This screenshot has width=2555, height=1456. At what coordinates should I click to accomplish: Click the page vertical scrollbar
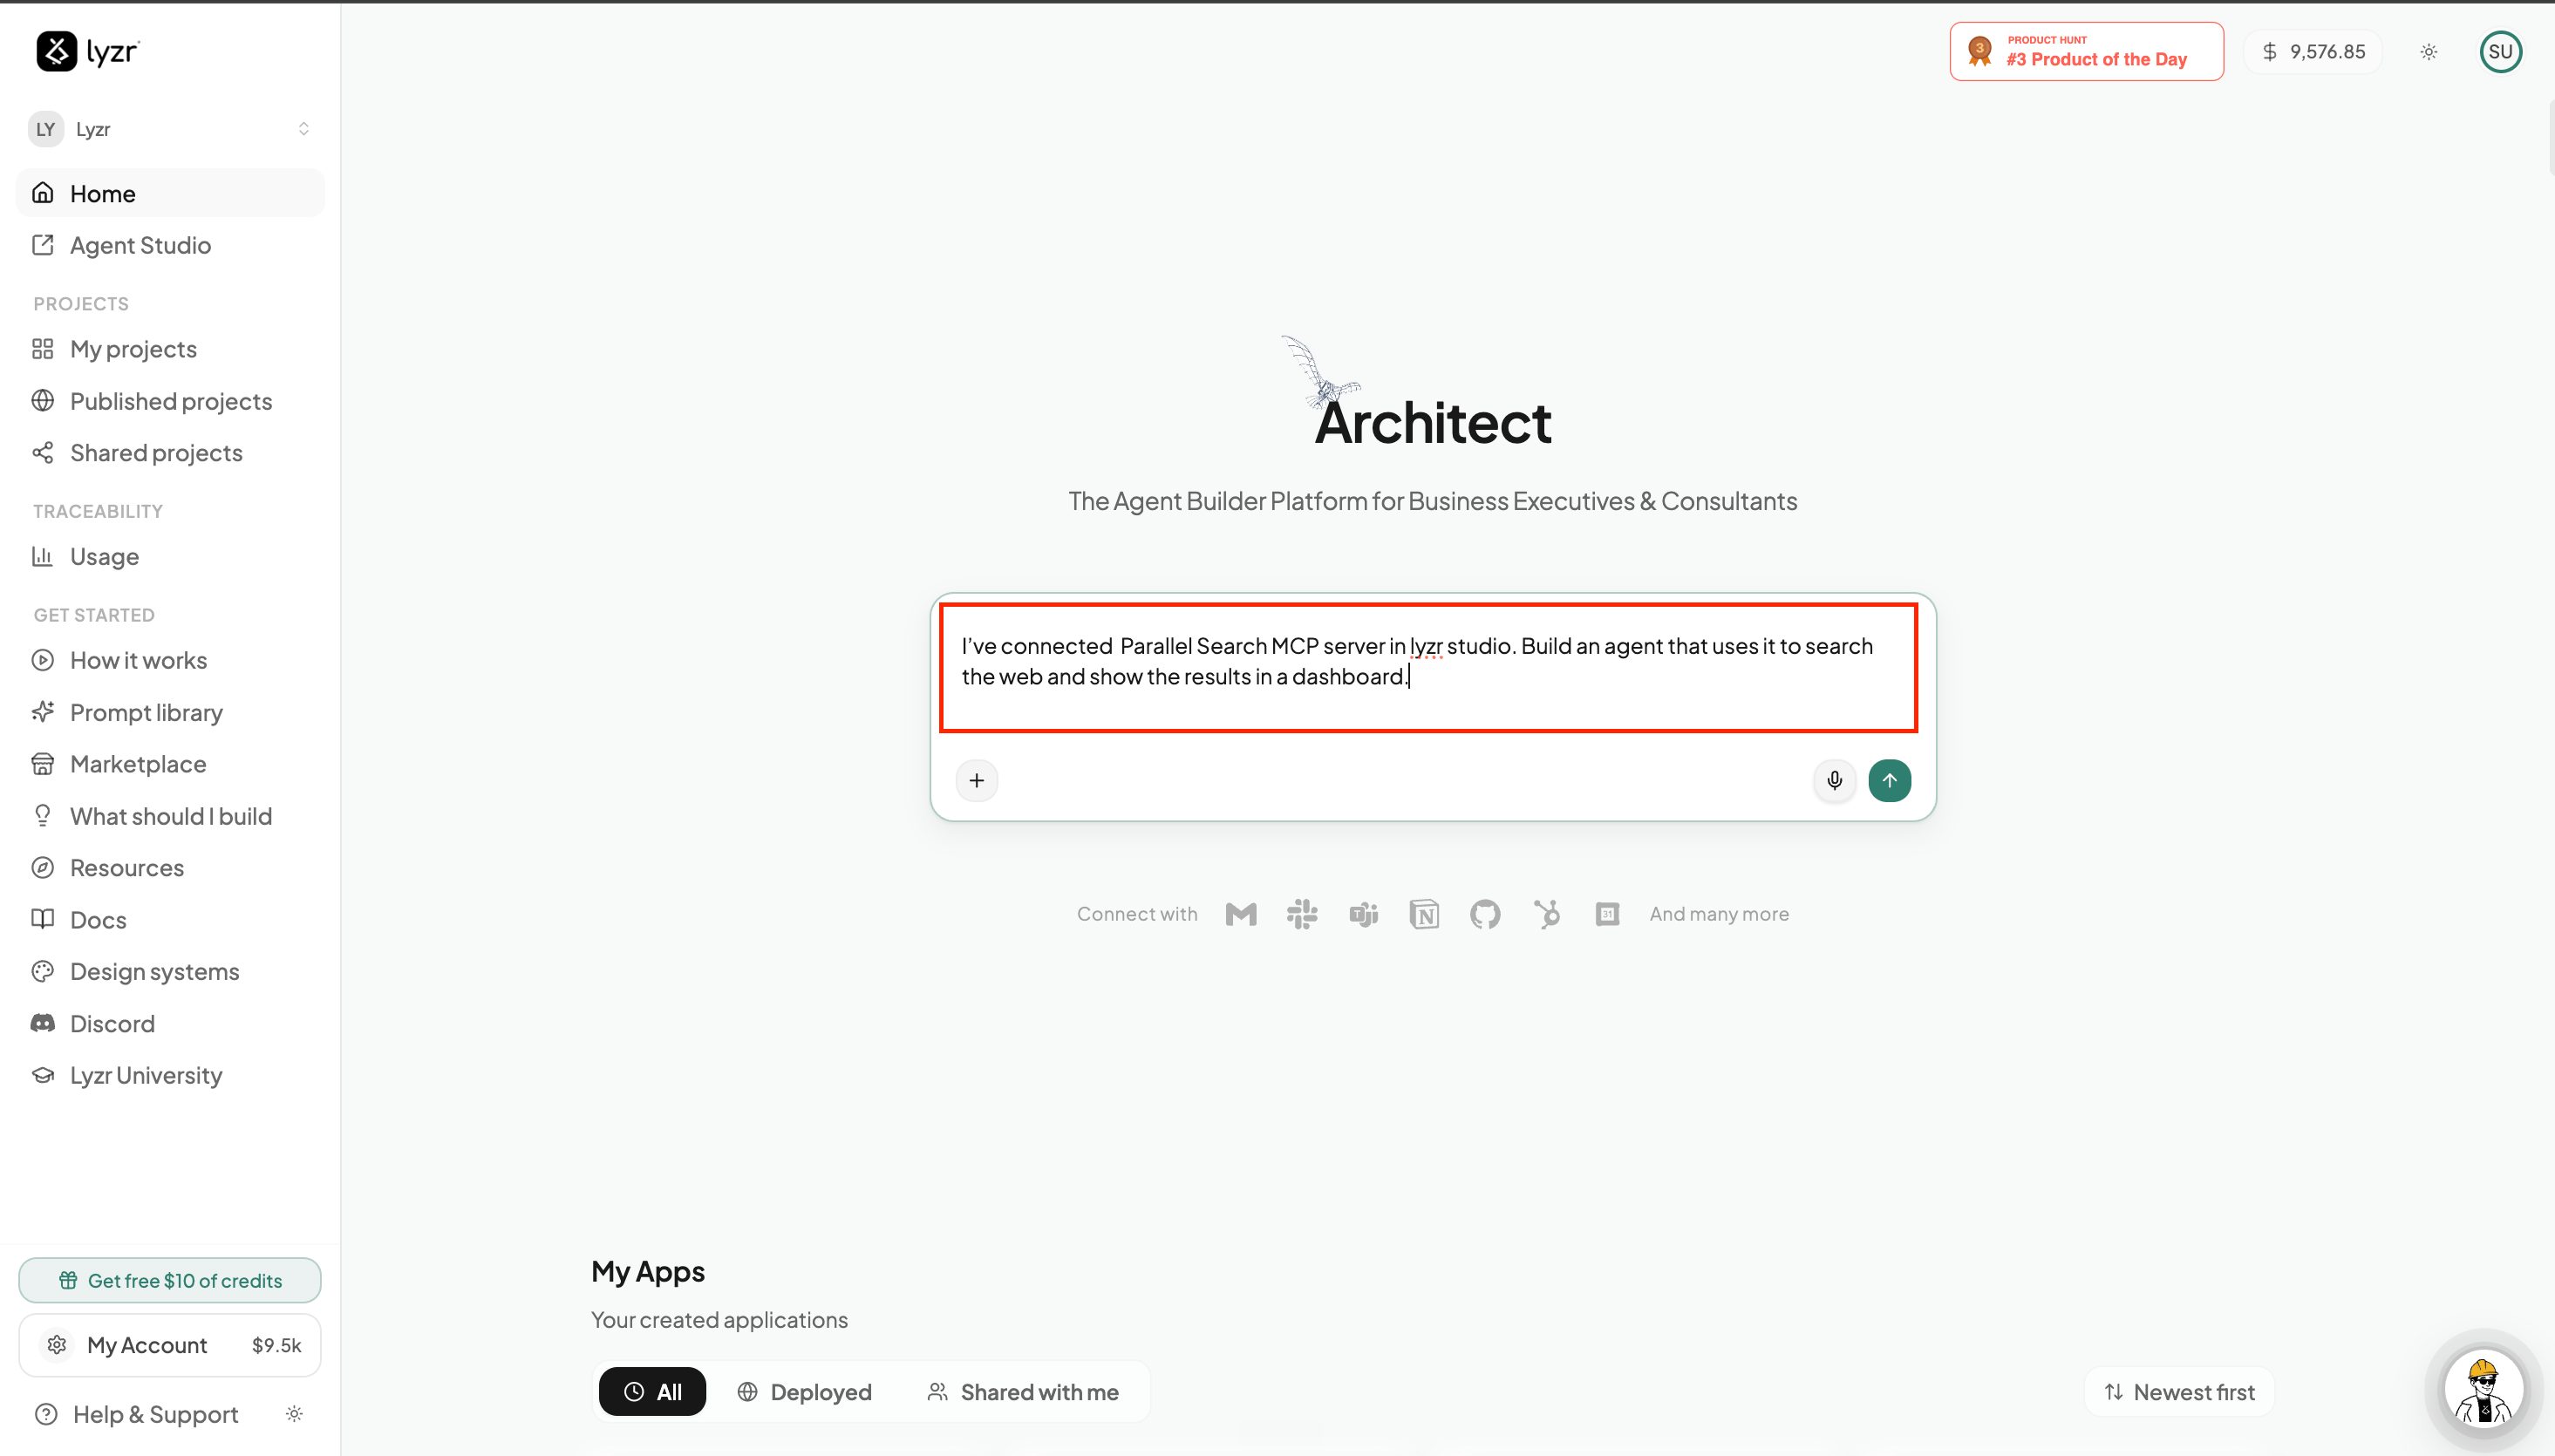click(x=2550, y=137)
